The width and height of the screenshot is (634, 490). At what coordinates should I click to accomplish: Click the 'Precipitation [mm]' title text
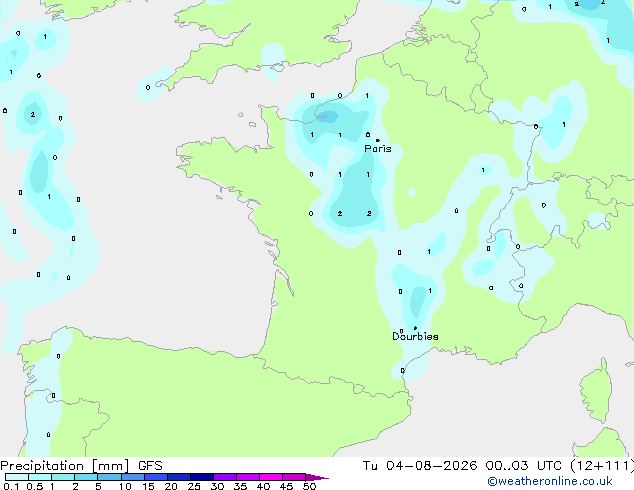coord(65,466)
